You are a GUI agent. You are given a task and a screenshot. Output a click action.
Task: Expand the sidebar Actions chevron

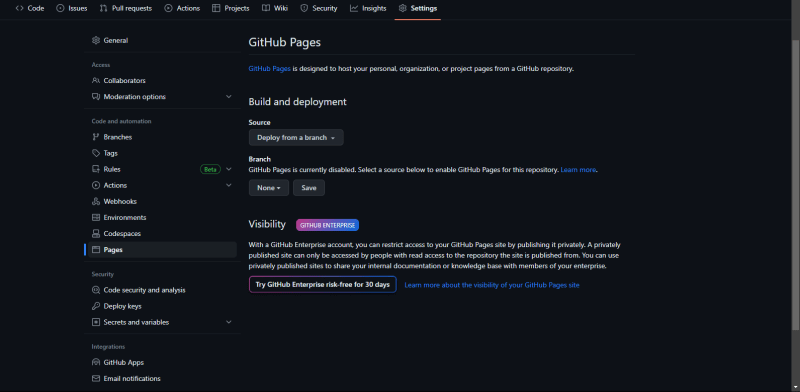click(x=229, y=185)
